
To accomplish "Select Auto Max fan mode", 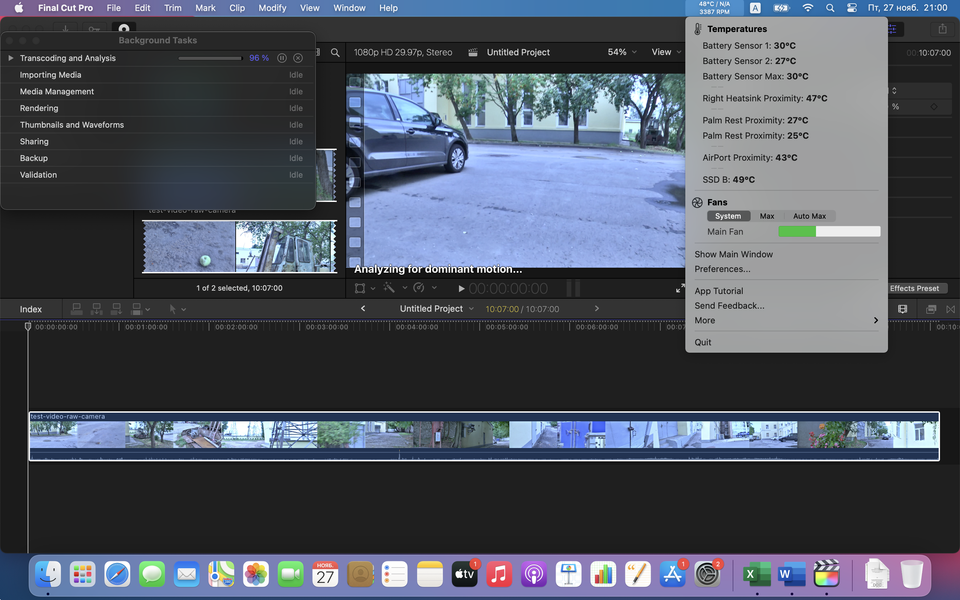I will (809, 216).
